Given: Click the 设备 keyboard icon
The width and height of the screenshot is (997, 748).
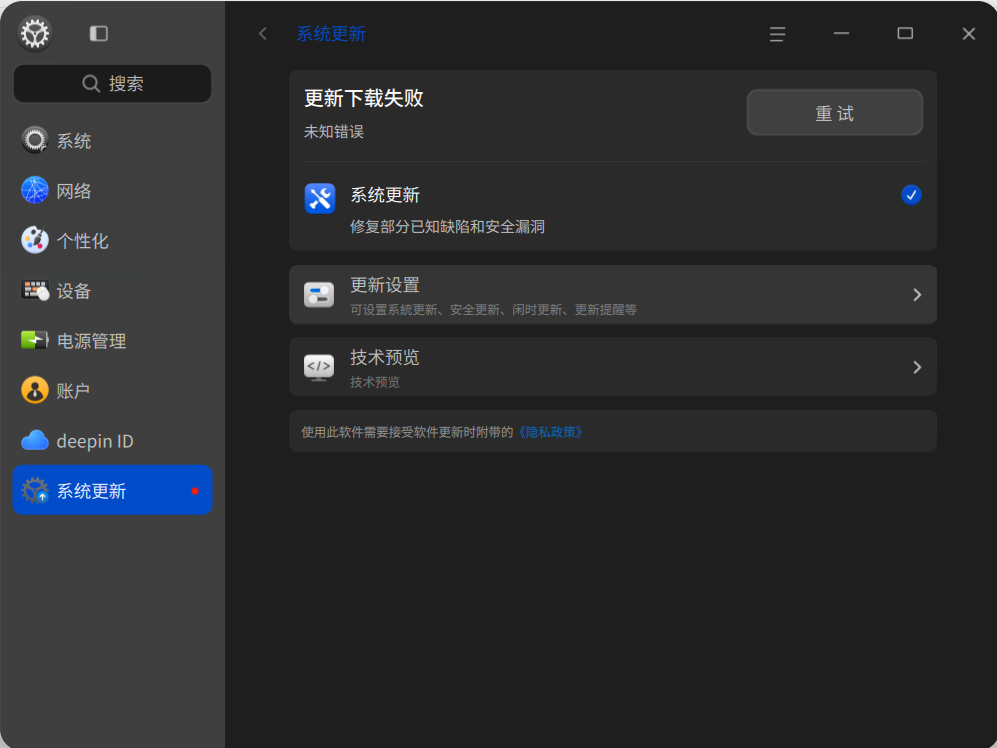Looking at the screenshot, I should [x=35, y=291].
